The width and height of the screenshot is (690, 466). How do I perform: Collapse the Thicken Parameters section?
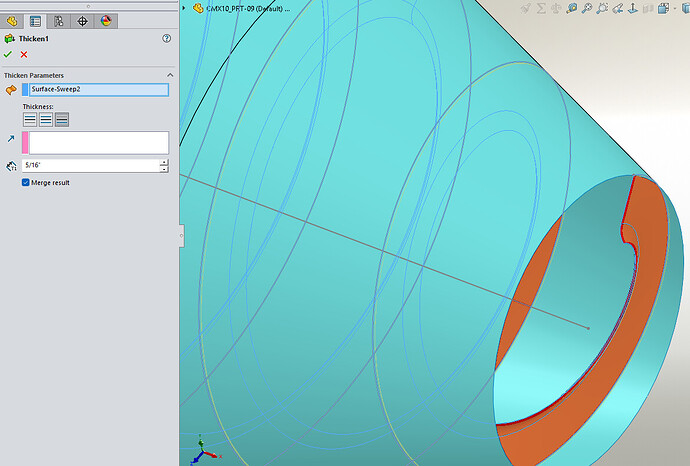click(170, 75)
